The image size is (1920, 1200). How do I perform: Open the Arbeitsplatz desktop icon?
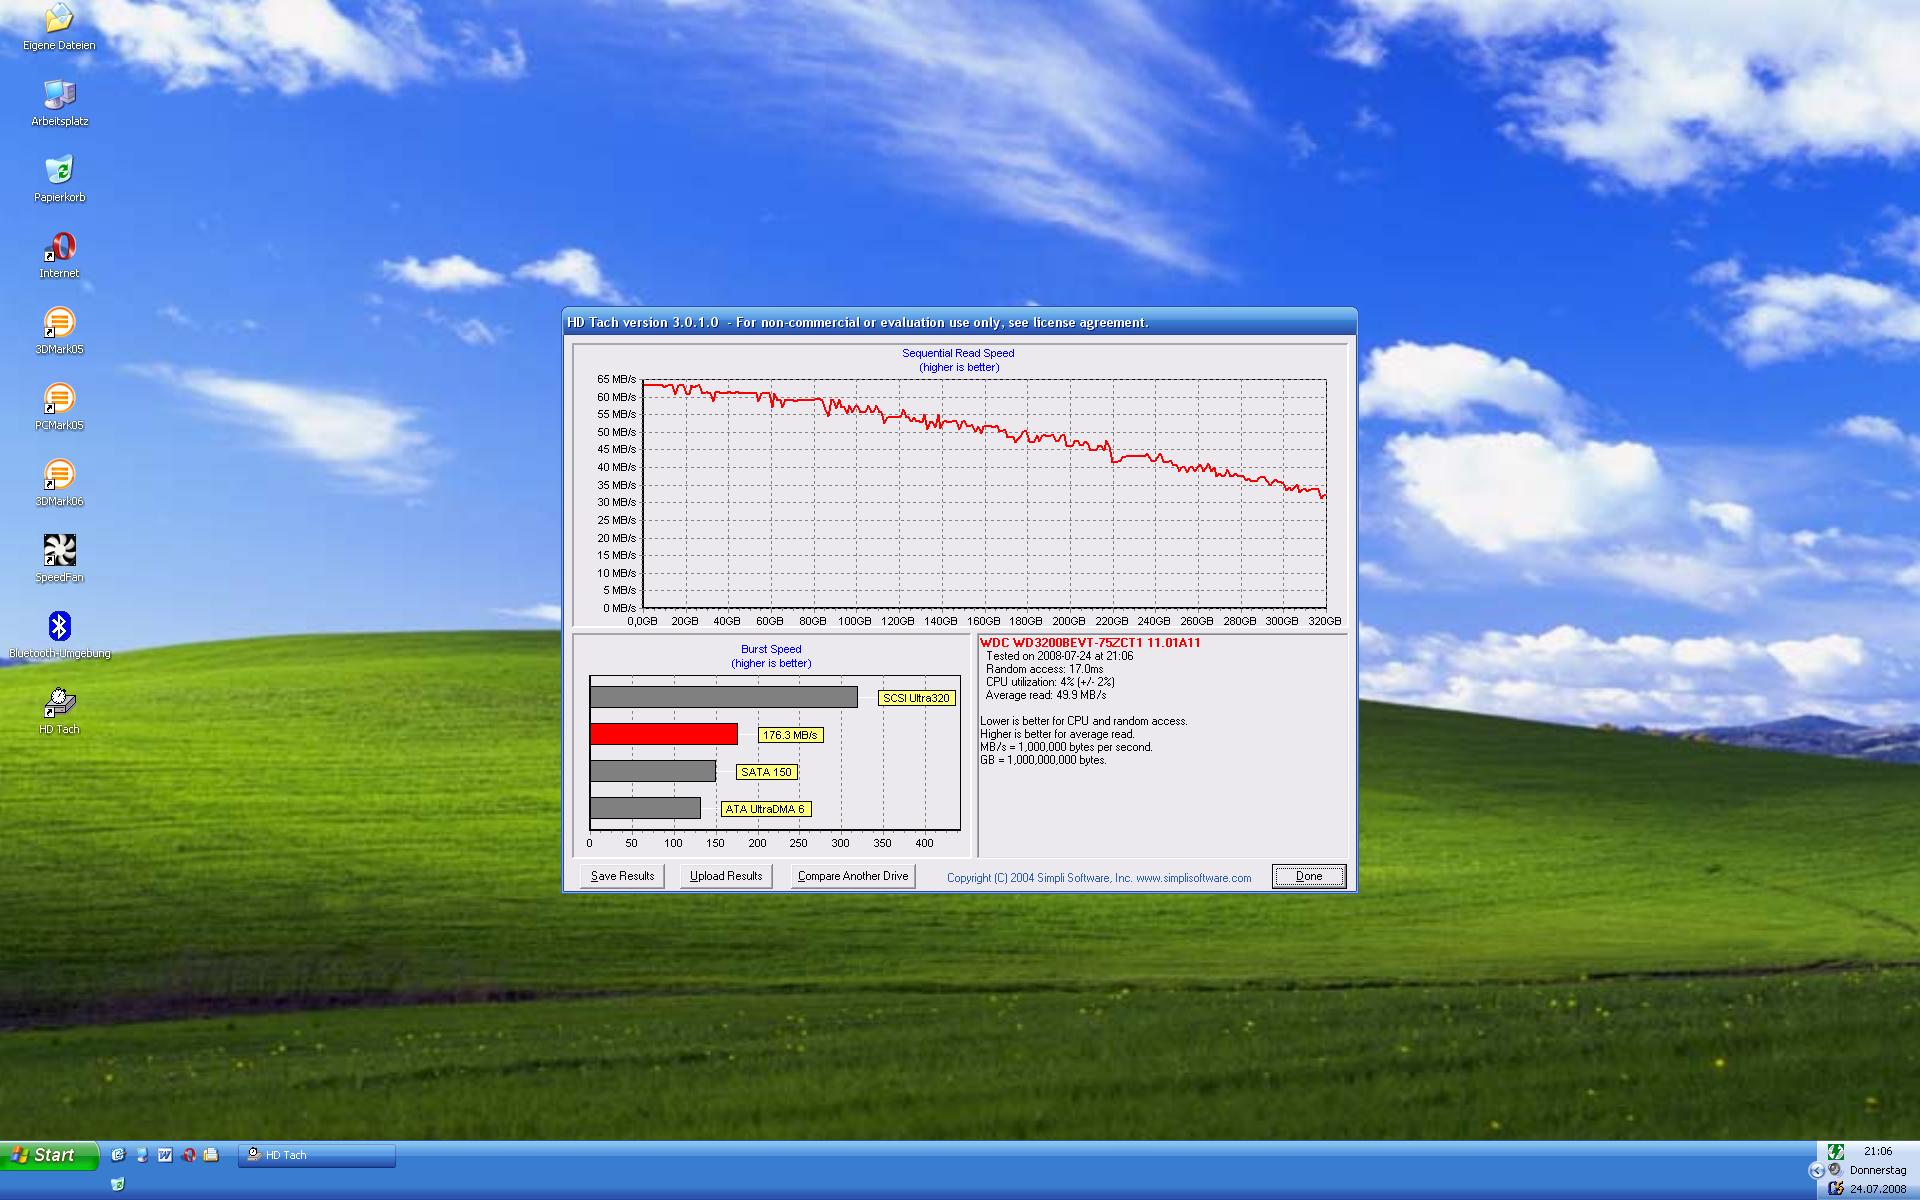click(59, 94)
